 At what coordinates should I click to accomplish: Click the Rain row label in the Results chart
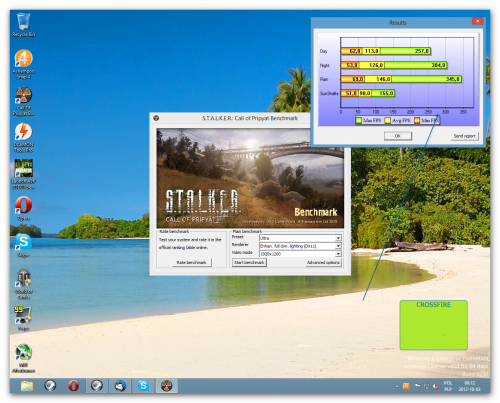(324, 79)
